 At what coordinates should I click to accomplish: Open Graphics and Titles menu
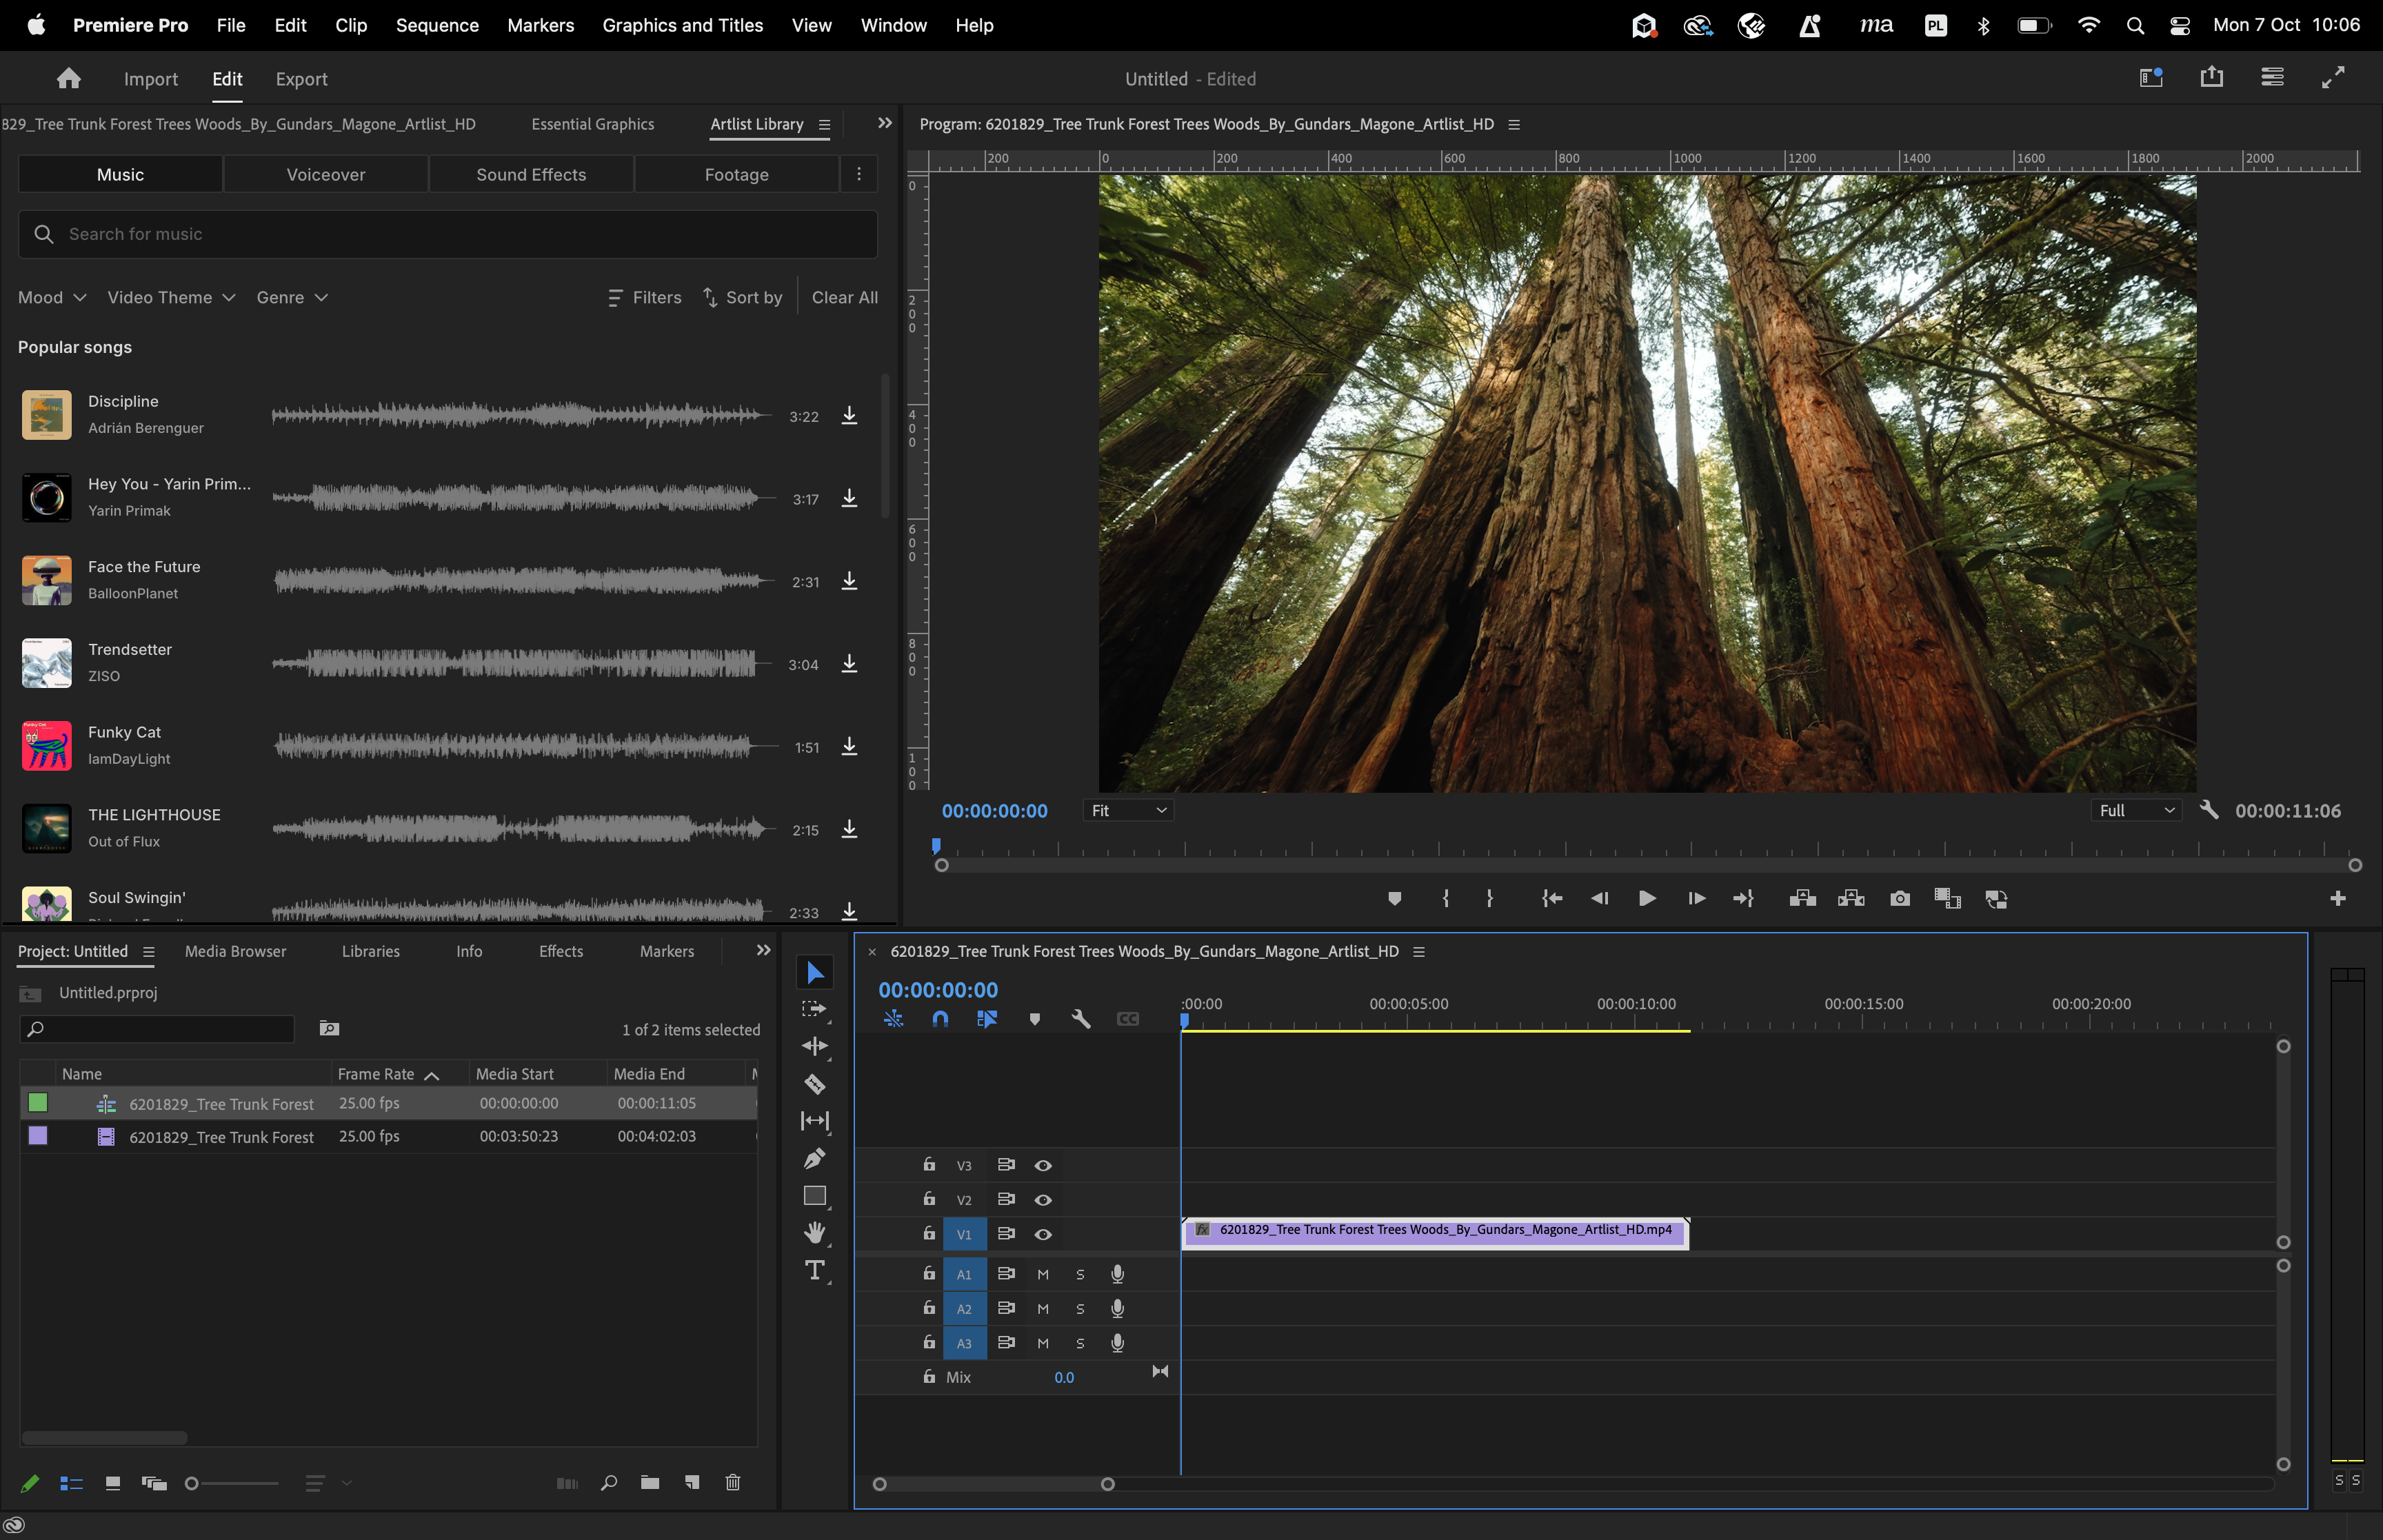[x=682, y=25]
